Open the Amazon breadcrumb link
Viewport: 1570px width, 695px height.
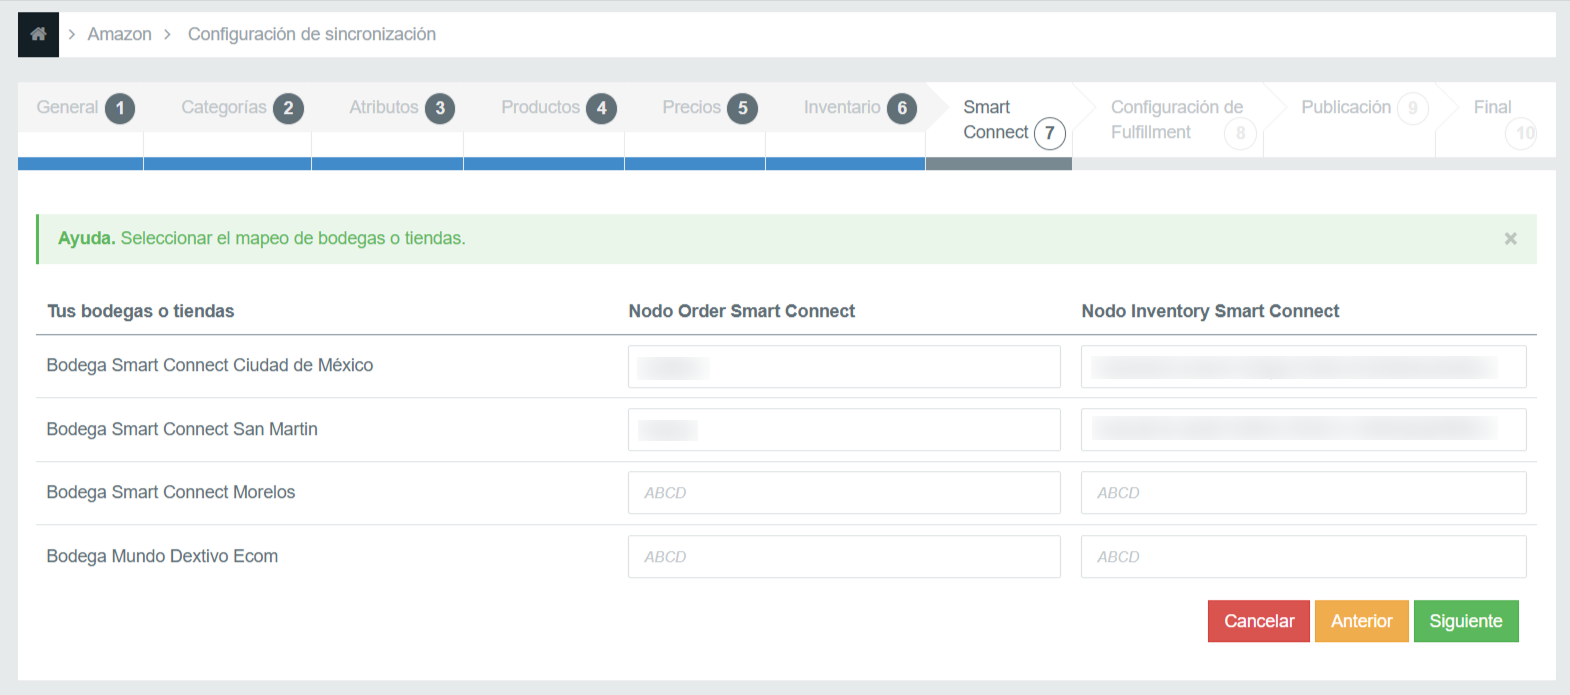pos(119,34)
